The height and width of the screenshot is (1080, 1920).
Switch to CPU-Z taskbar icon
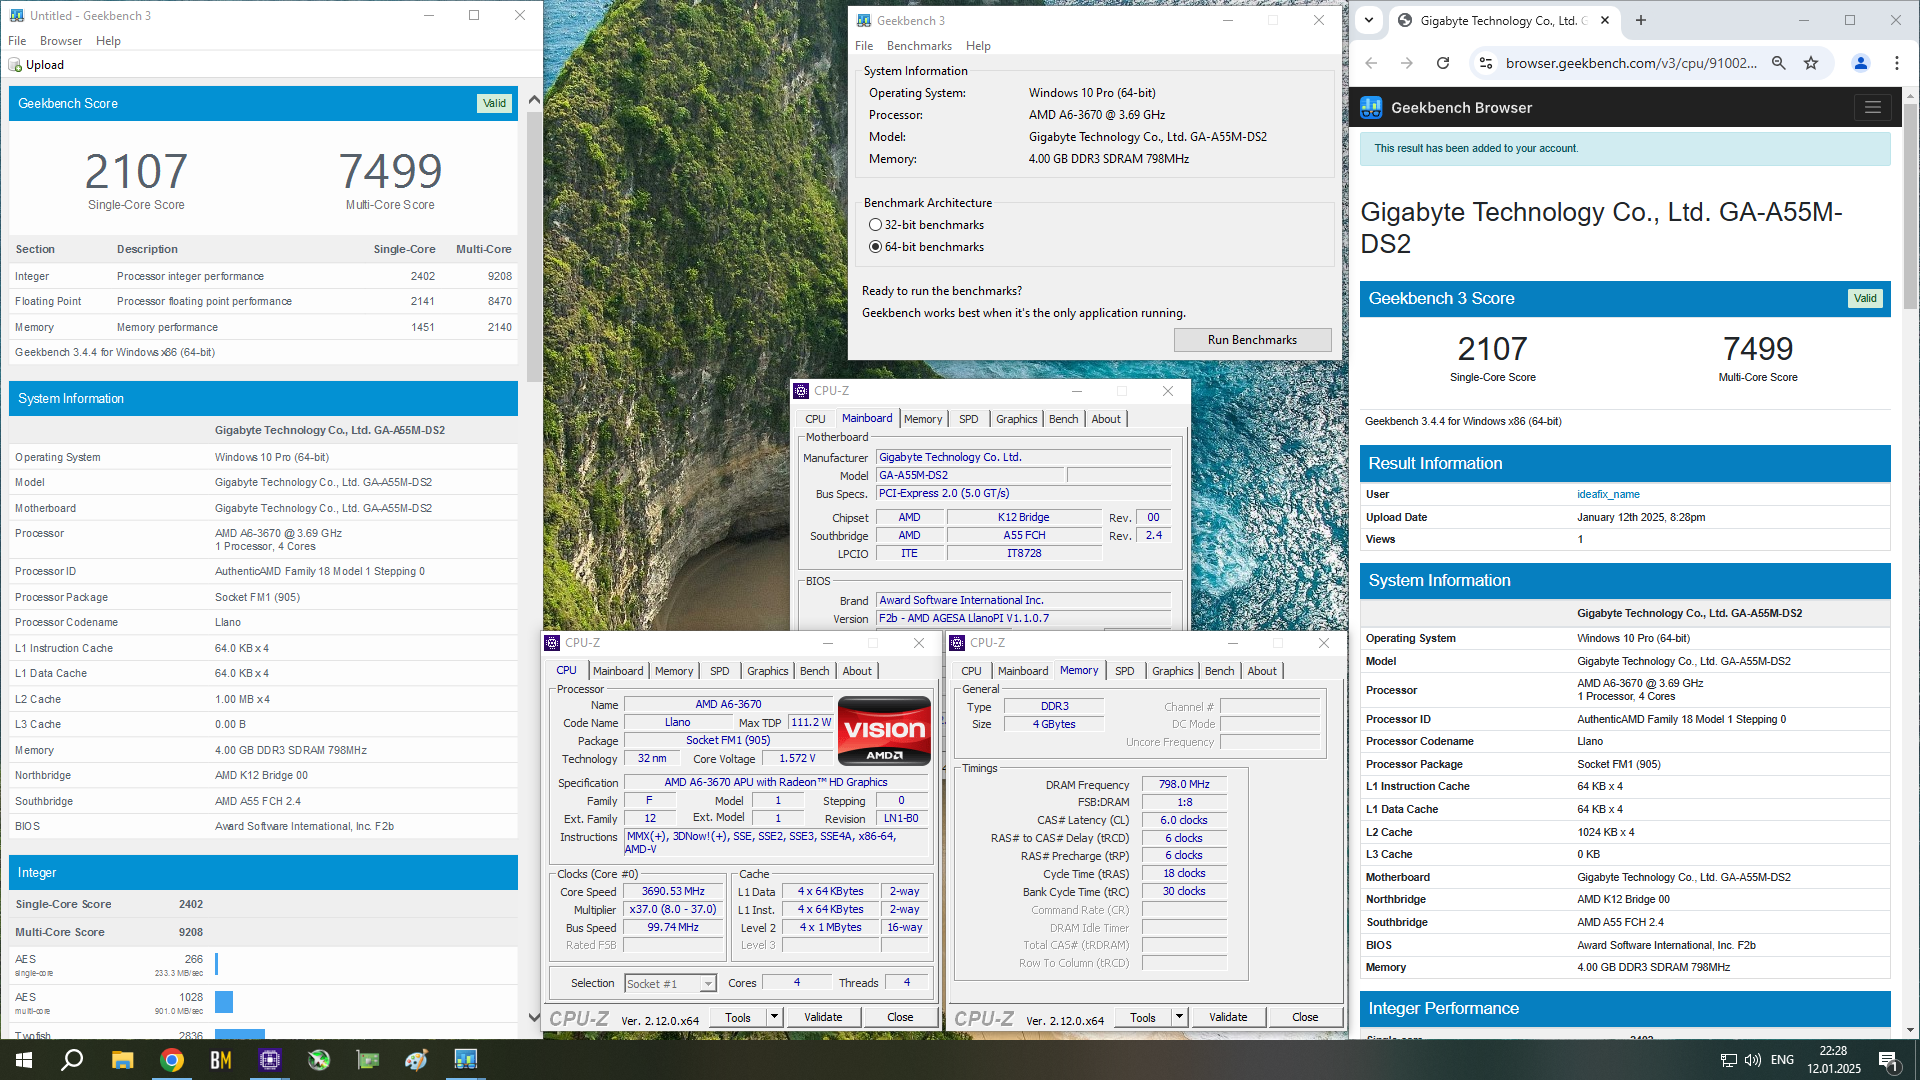coord(269,1060)
